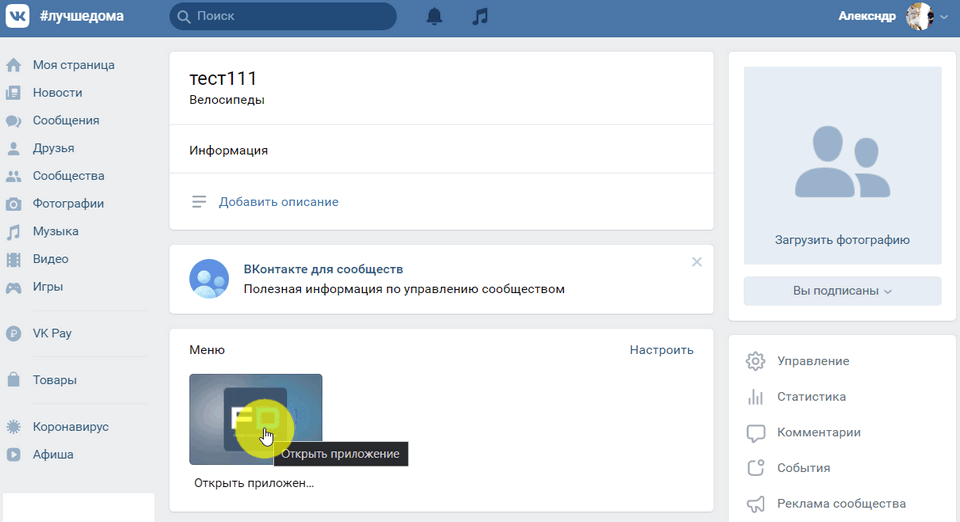Open Моя страница from sidebar
The image size is (960, 522).
(x=73, y=65)
